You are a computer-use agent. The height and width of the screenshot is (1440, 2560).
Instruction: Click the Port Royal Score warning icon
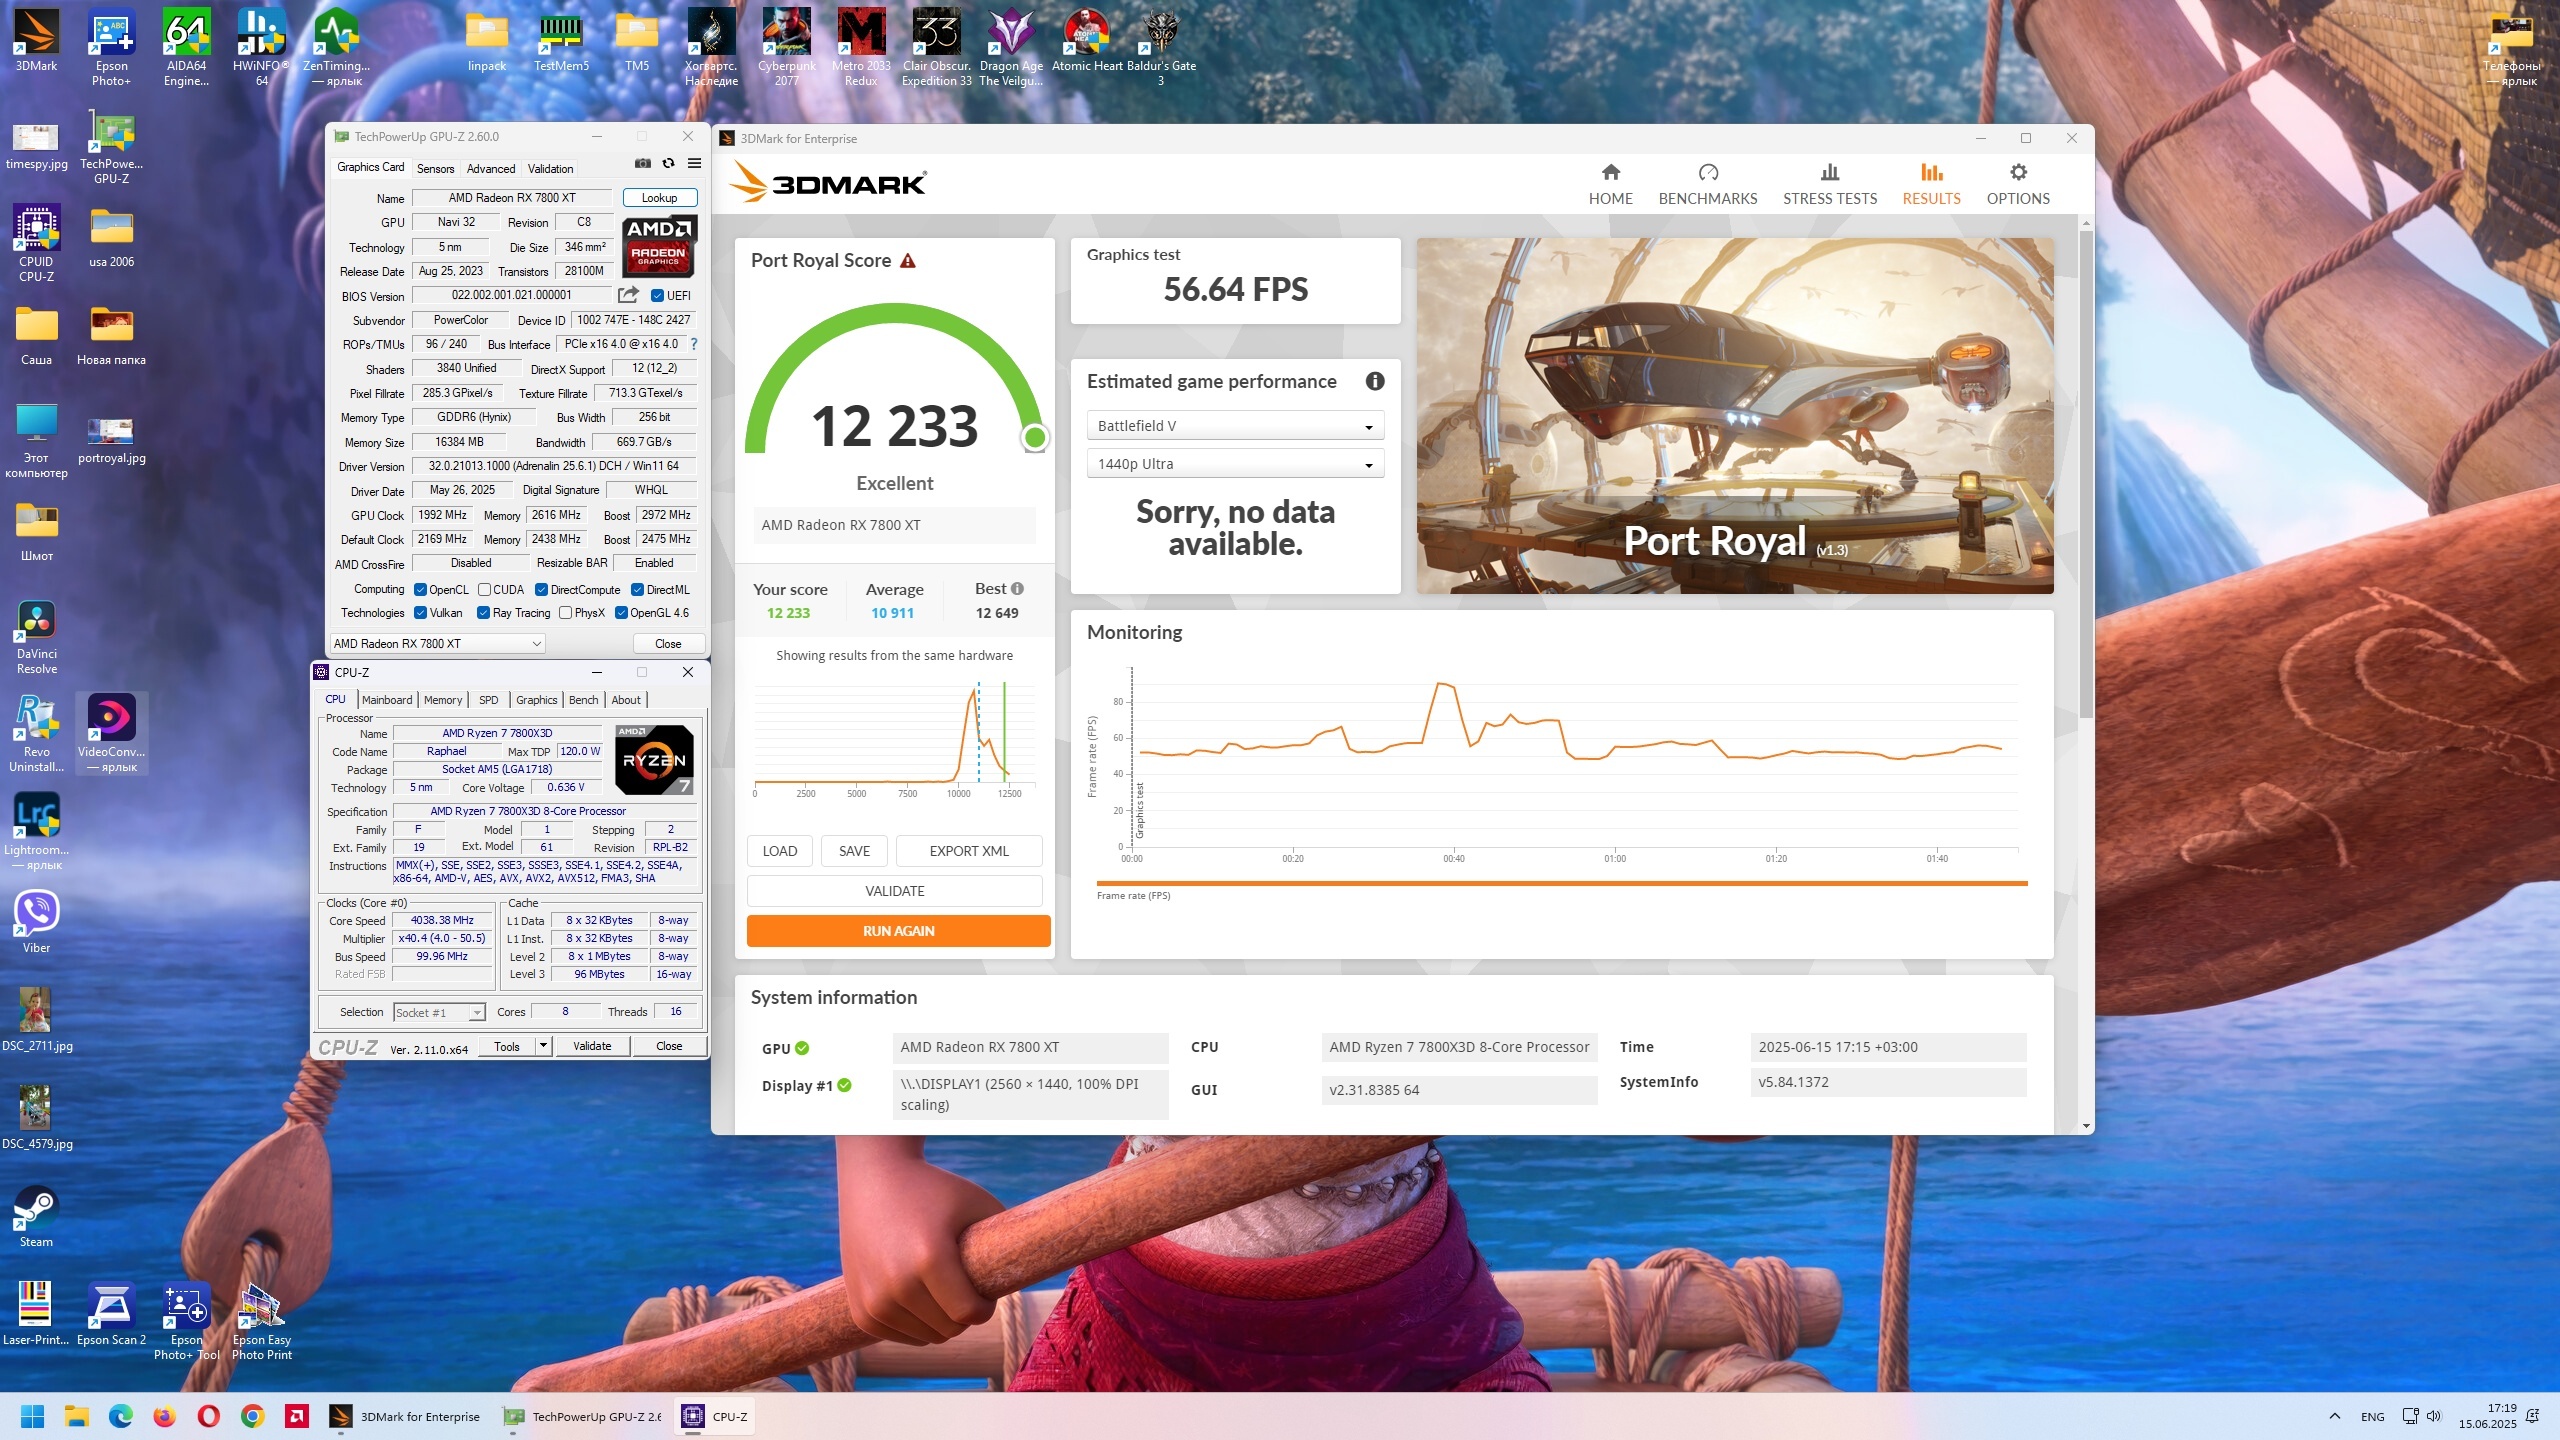coord(907,261)
